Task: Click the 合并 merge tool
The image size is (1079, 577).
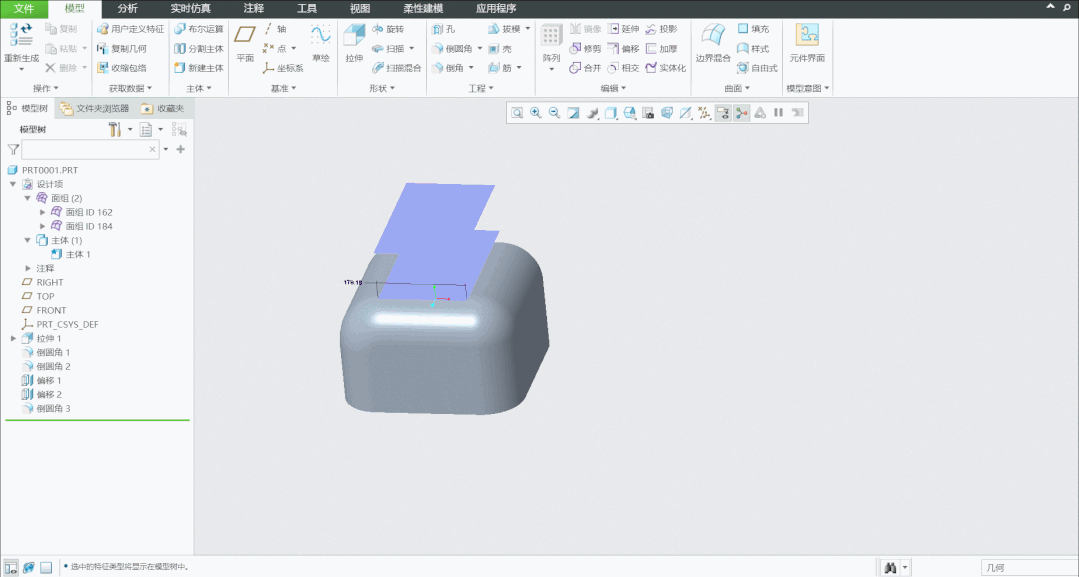Action: point(585,67)
